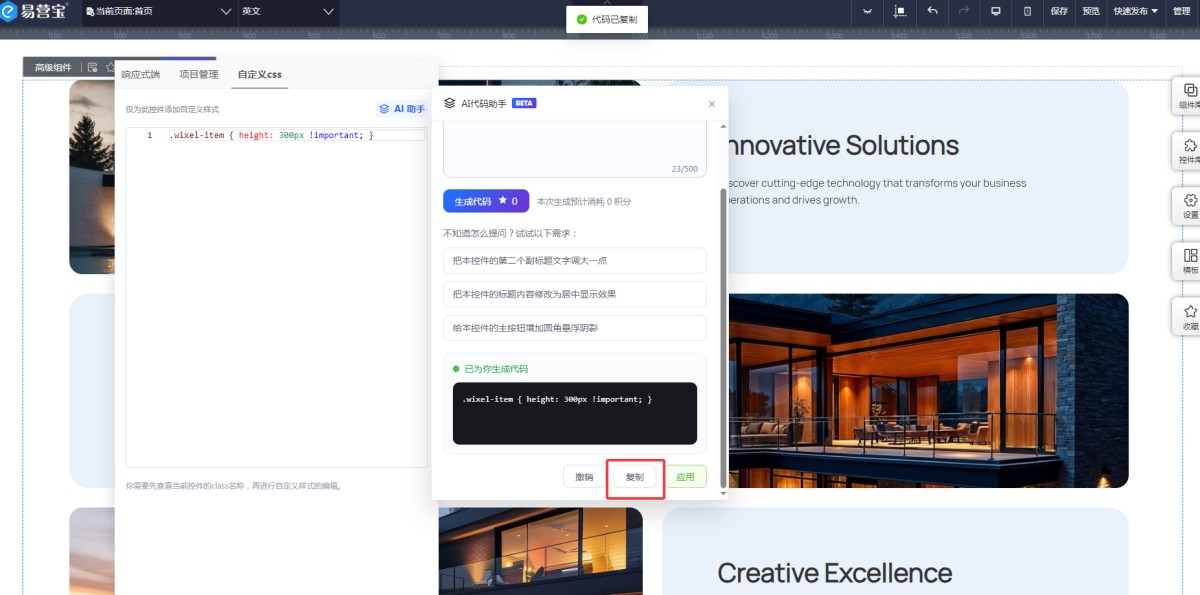The image size is (1200, 595).
Task: Switch to mobile preview mode
Action: 1027,12
